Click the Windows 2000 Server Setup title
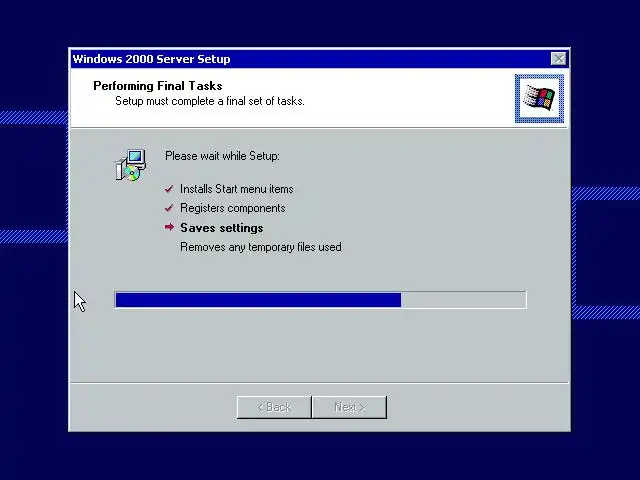Viewport: 640px width, 480px height. (151, 59)
